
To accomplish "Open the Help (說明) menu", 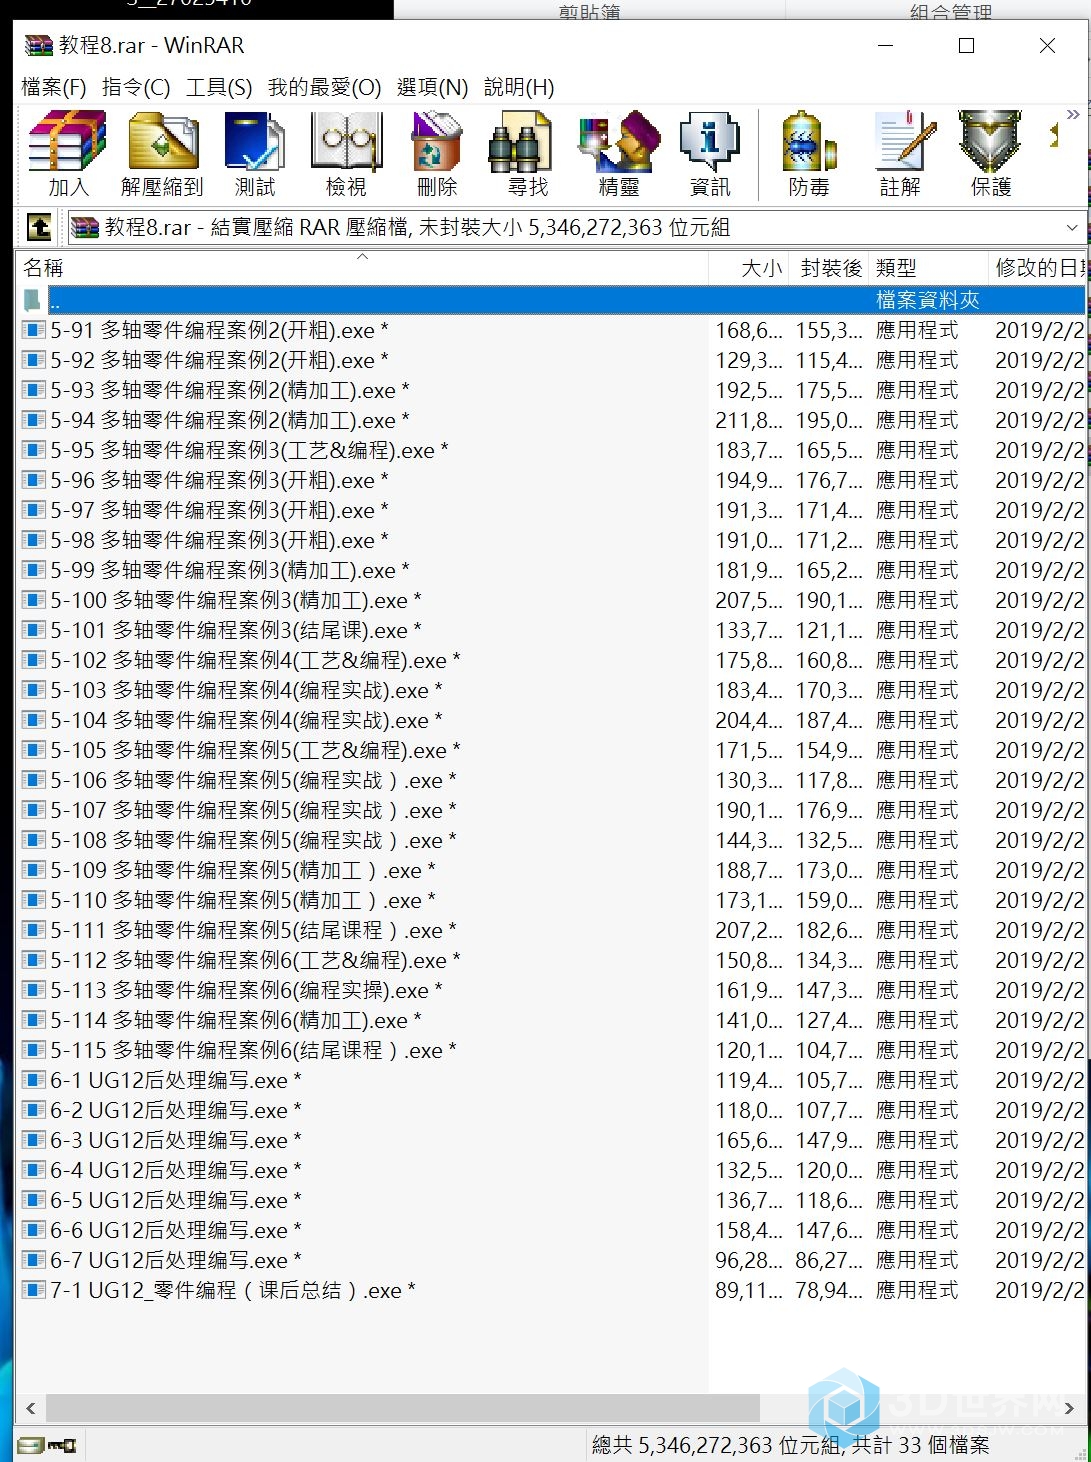I will [518, 87].
